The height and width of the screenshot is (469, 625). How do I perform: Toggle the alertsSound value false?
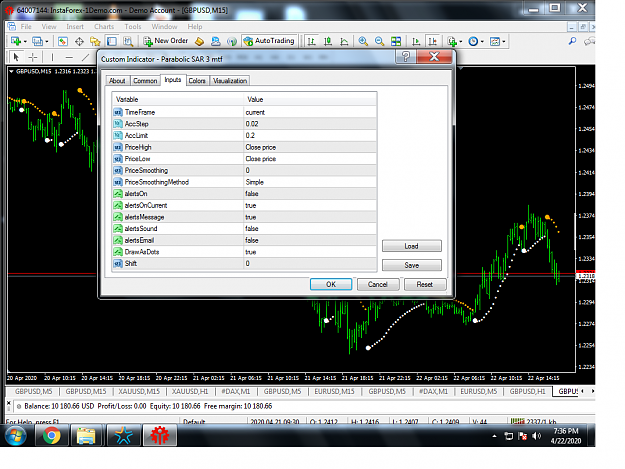310,229
